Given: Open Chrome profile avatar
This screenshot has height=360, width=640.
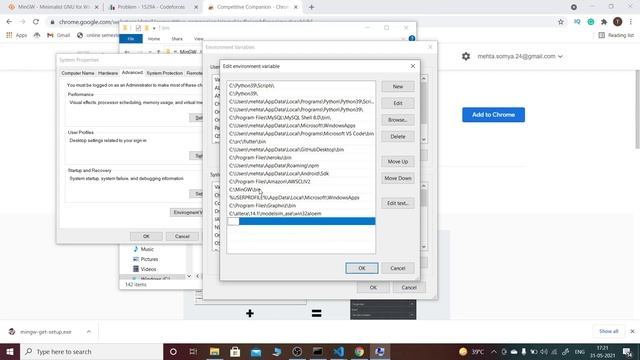Looking at the screenshot, I should [x=618, y=22].
